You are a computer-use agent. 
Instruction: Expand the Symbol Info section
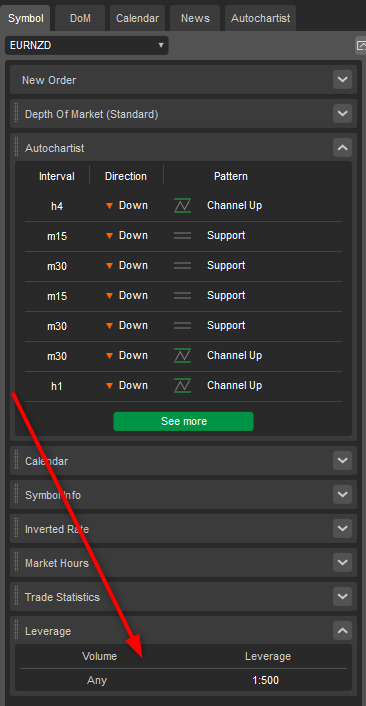coord(343,494)
